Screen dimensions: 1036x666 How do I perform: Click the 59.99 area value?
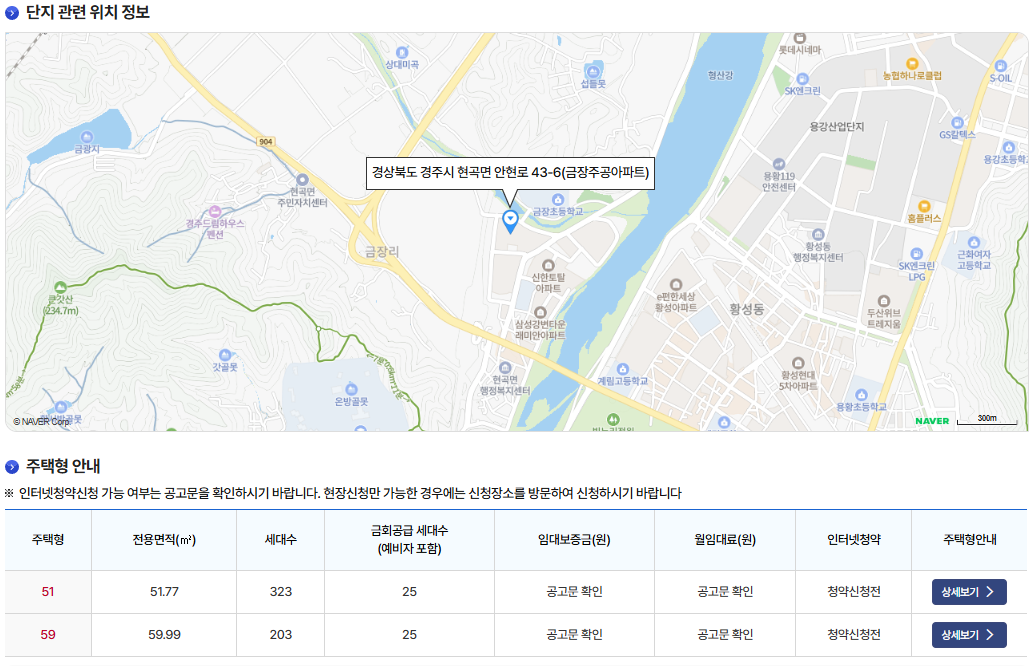pyautogui.click(x=164, y=635)
